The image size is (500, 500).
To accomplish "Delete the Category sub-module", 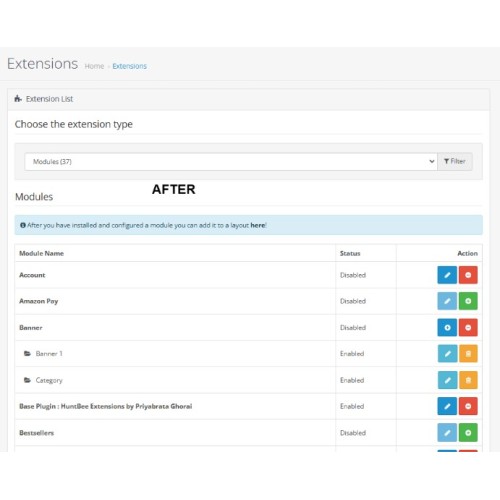I will (468, 380).
